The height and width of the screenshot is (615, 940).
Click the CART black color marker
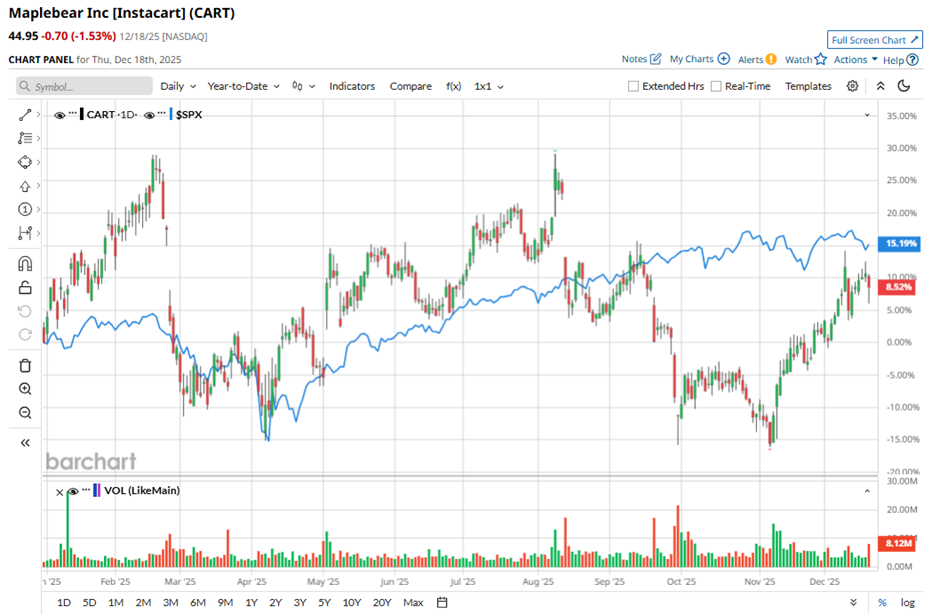pyautogui.click(x=82, y=114)
